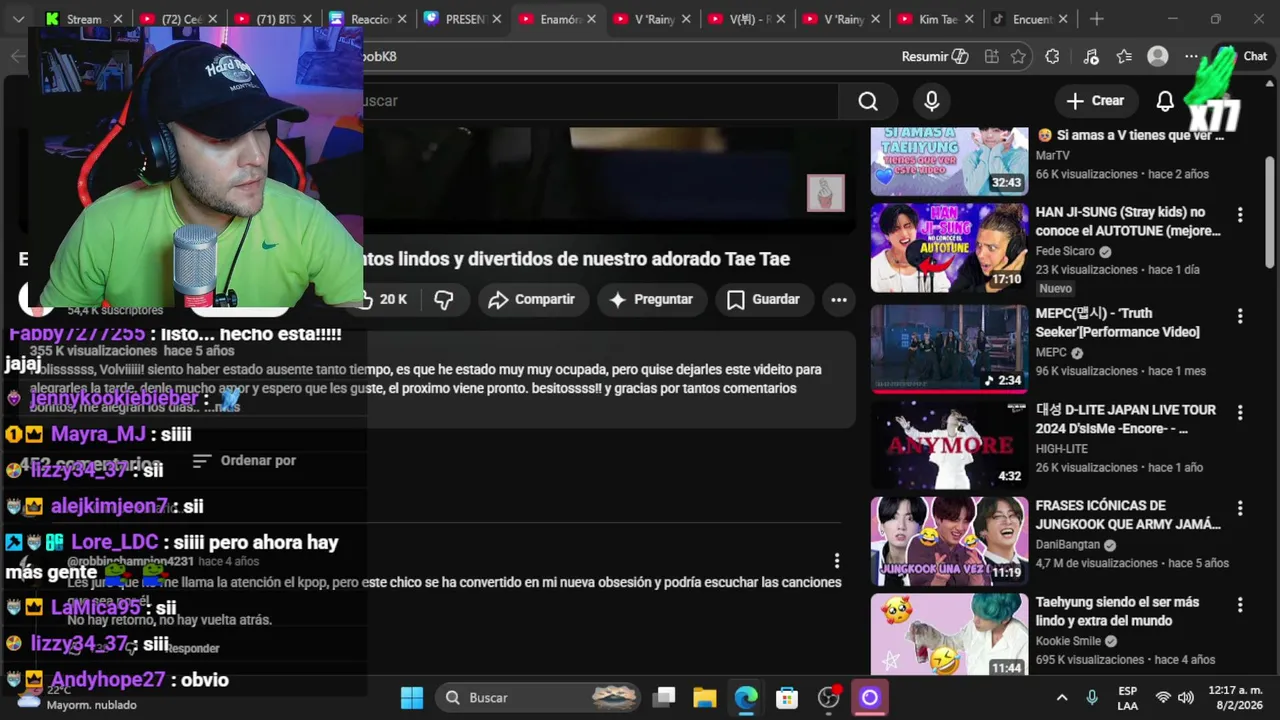Image resolution: width=1280 pixels, height=720 pixels.
Task: Click the taskbar Buscar search box
Action: (x=539, y=698)
